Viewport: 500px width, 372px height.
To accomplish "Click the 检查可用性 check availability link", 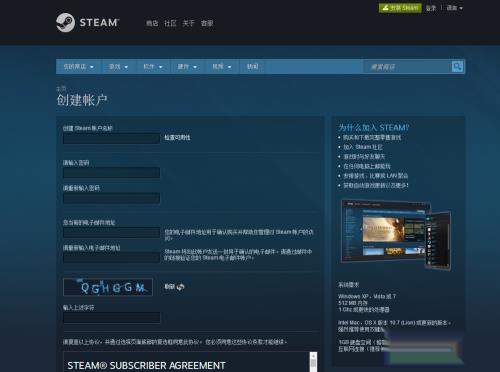I will click(x=177, y=138).
